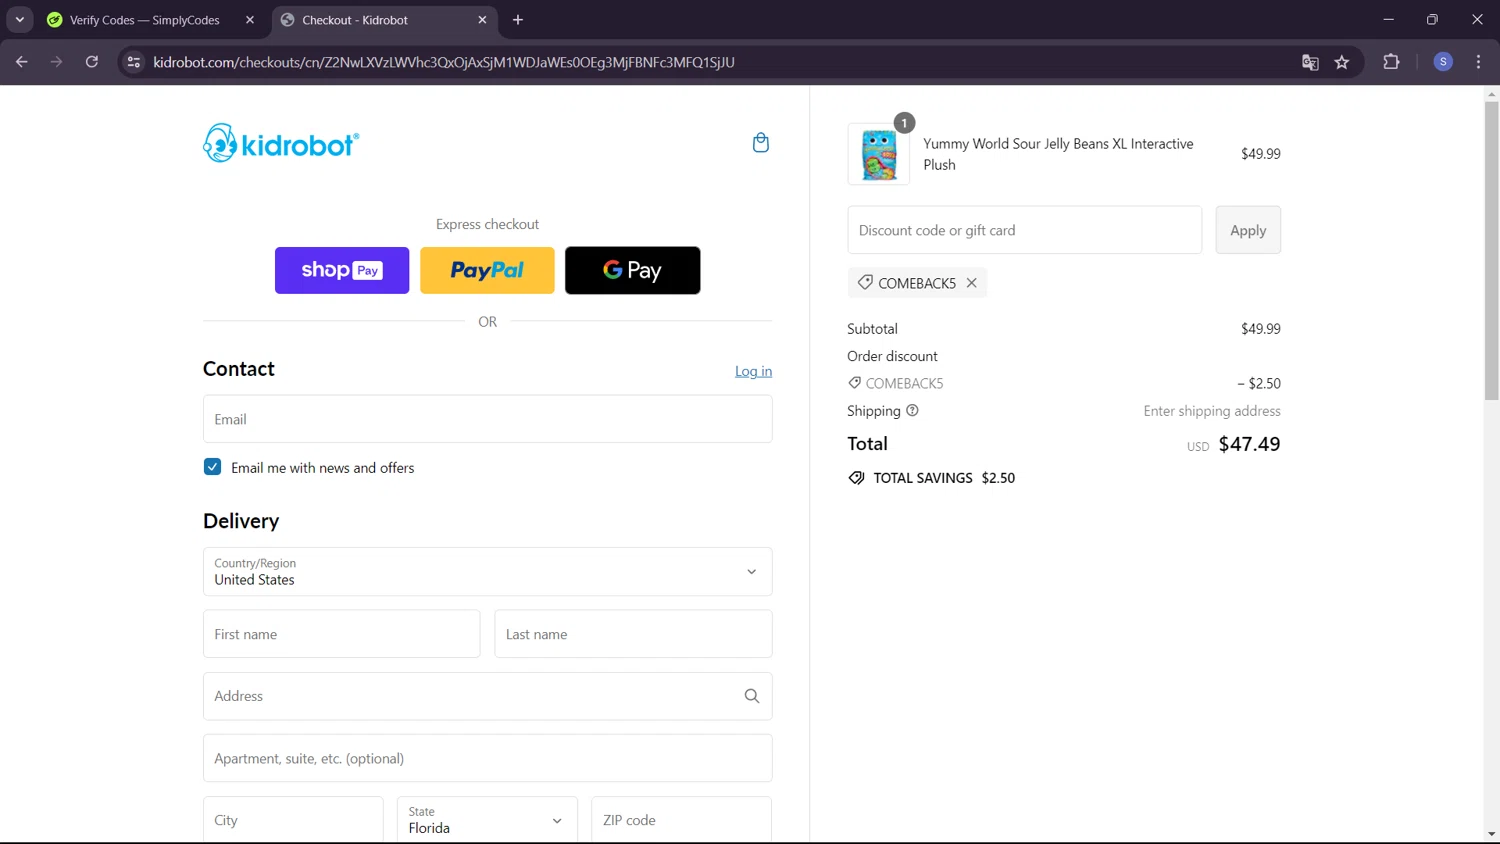Focus the ZIP code field
This screenshot has height=844, width=1500.
[681, 820]
